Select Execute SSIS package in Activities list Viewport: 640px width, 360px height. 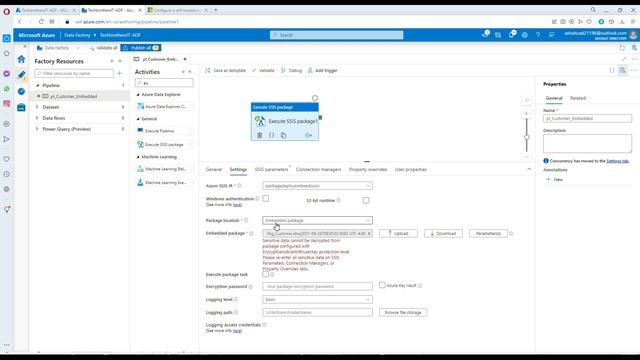point(163,144)
